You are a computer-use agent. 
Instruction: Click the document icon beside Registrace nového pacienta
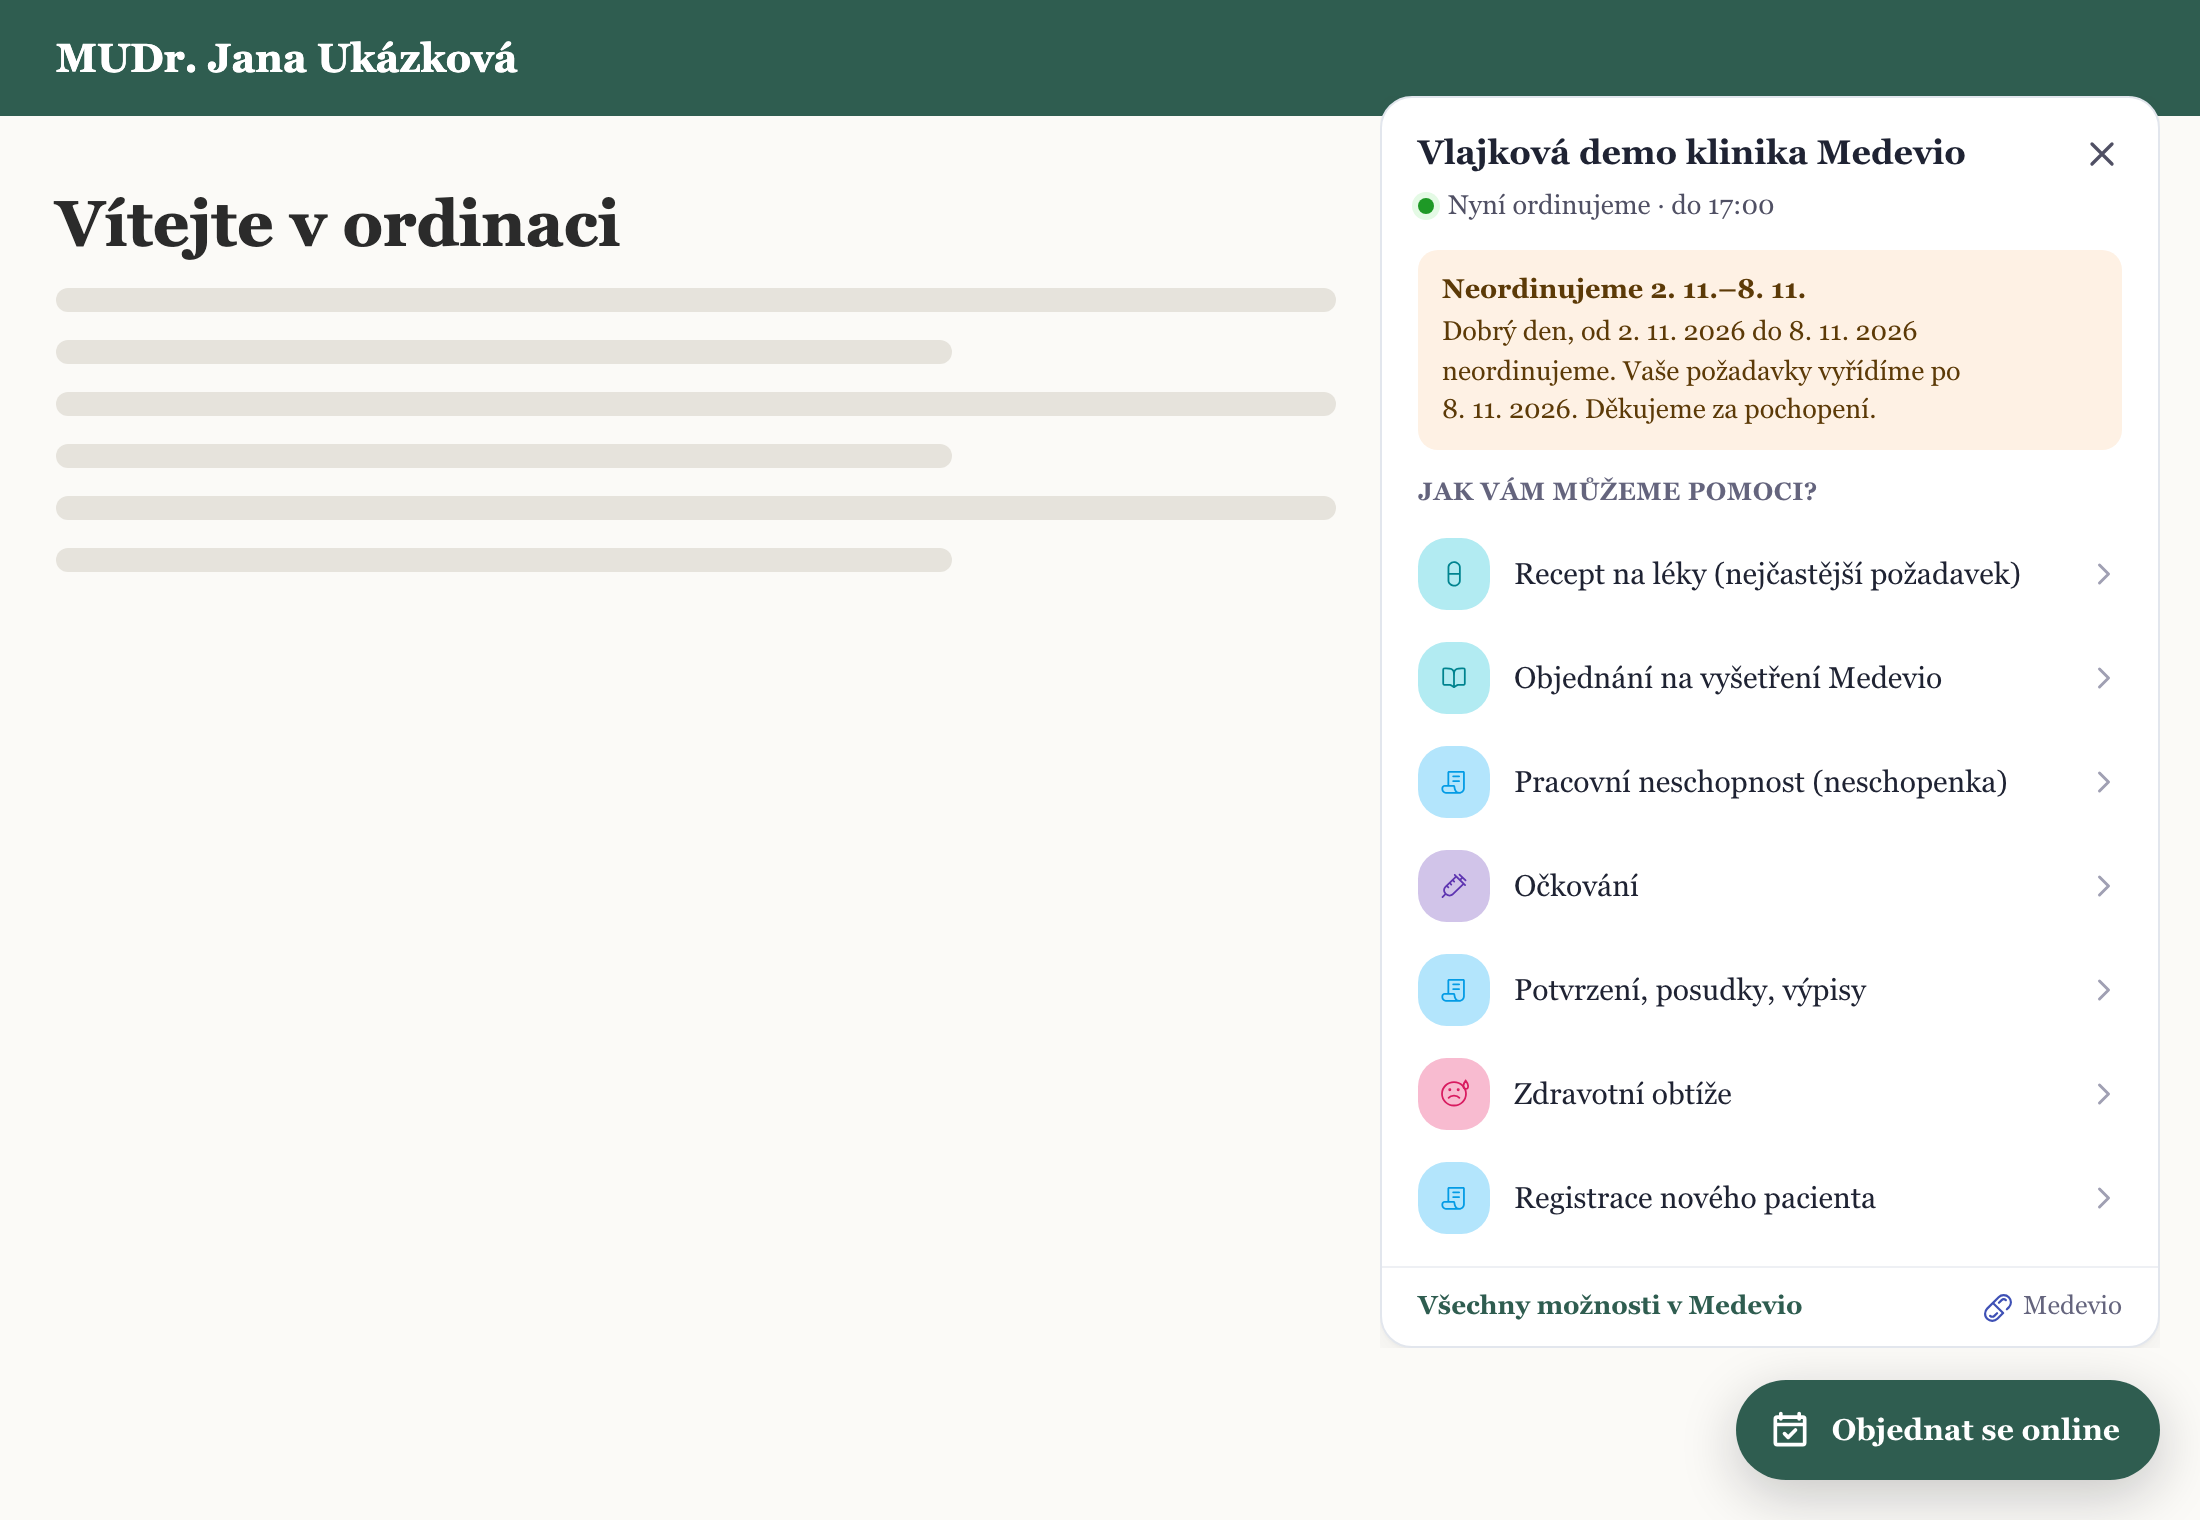[1454, 1198]
